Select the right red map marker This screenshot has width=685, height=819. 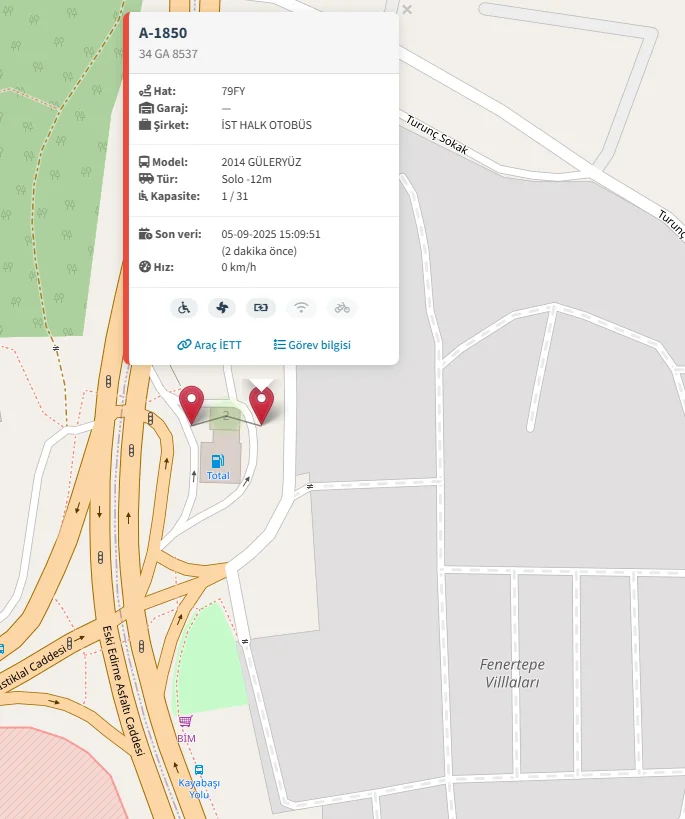[261, 404]
